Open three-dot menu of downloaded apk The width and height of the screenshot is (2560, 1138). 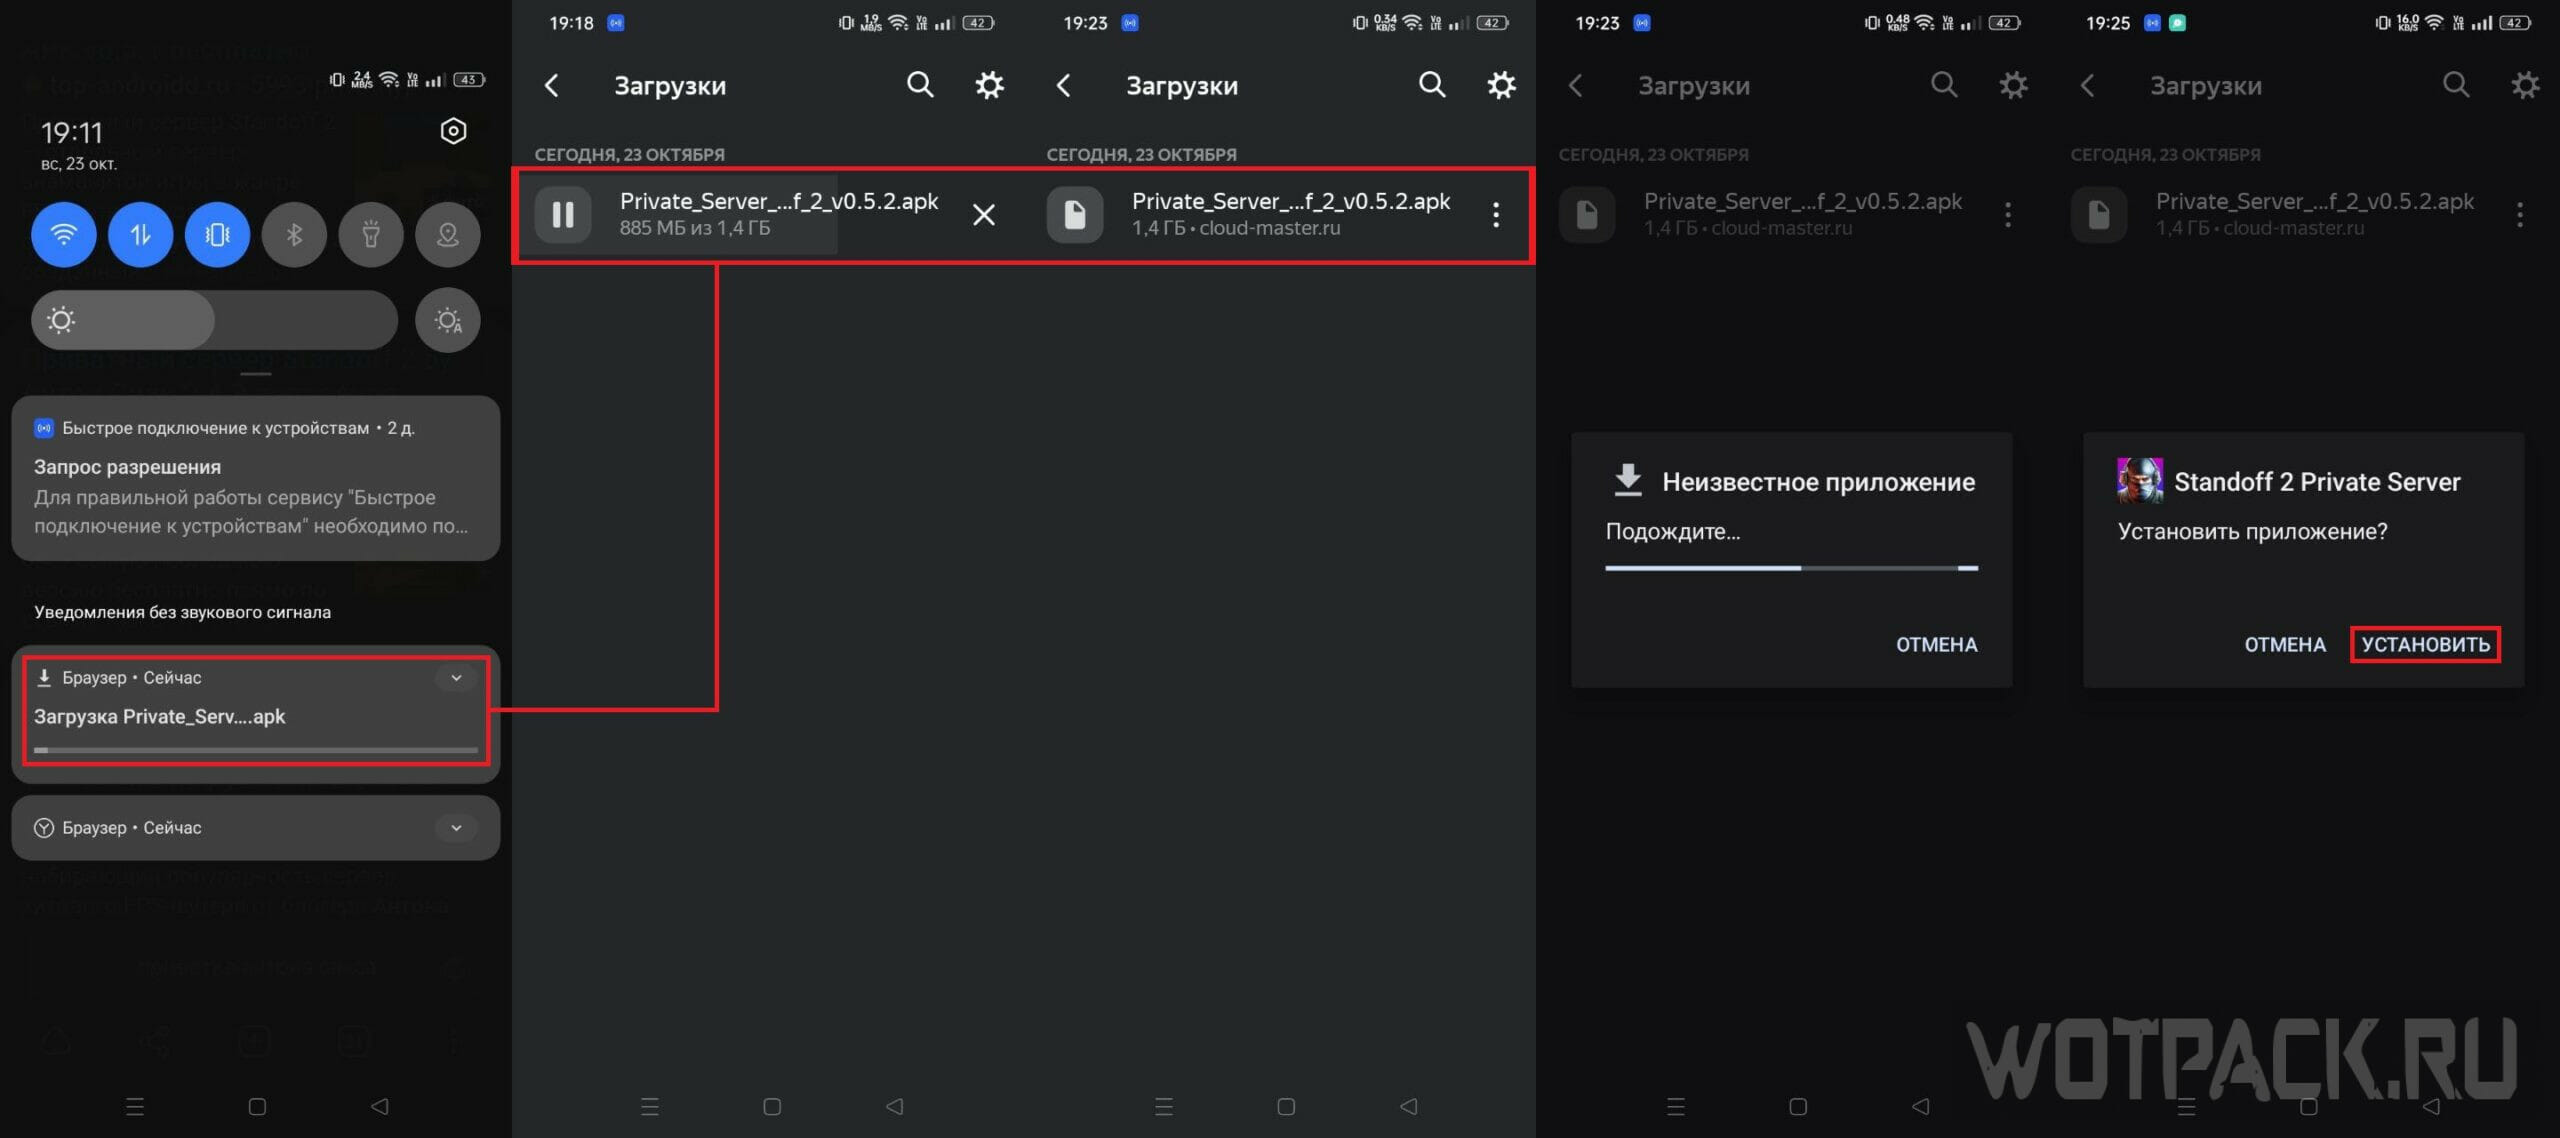(x=1496, y=214)
